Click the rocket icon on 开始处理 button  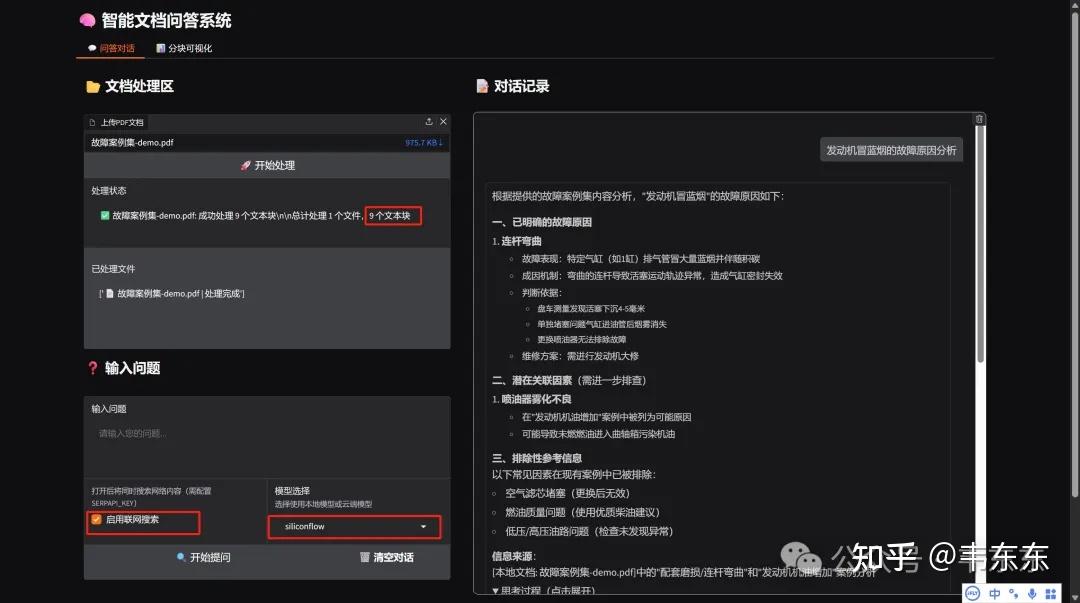(x=246, y=164)
